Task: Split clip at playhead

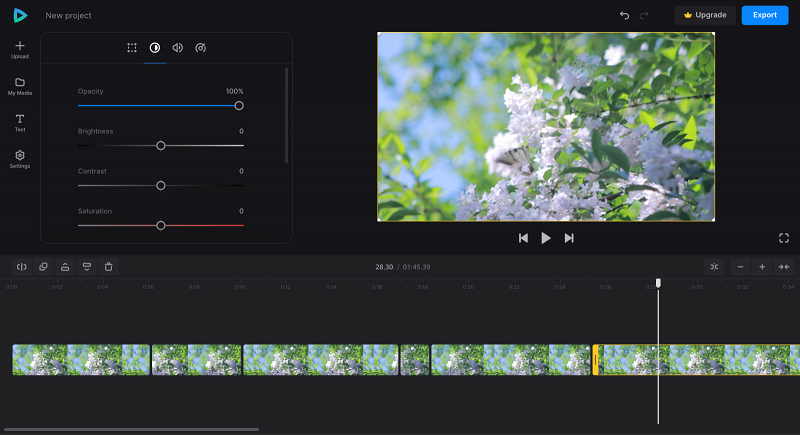Action: pyautogui.click(x=21, y=267)
